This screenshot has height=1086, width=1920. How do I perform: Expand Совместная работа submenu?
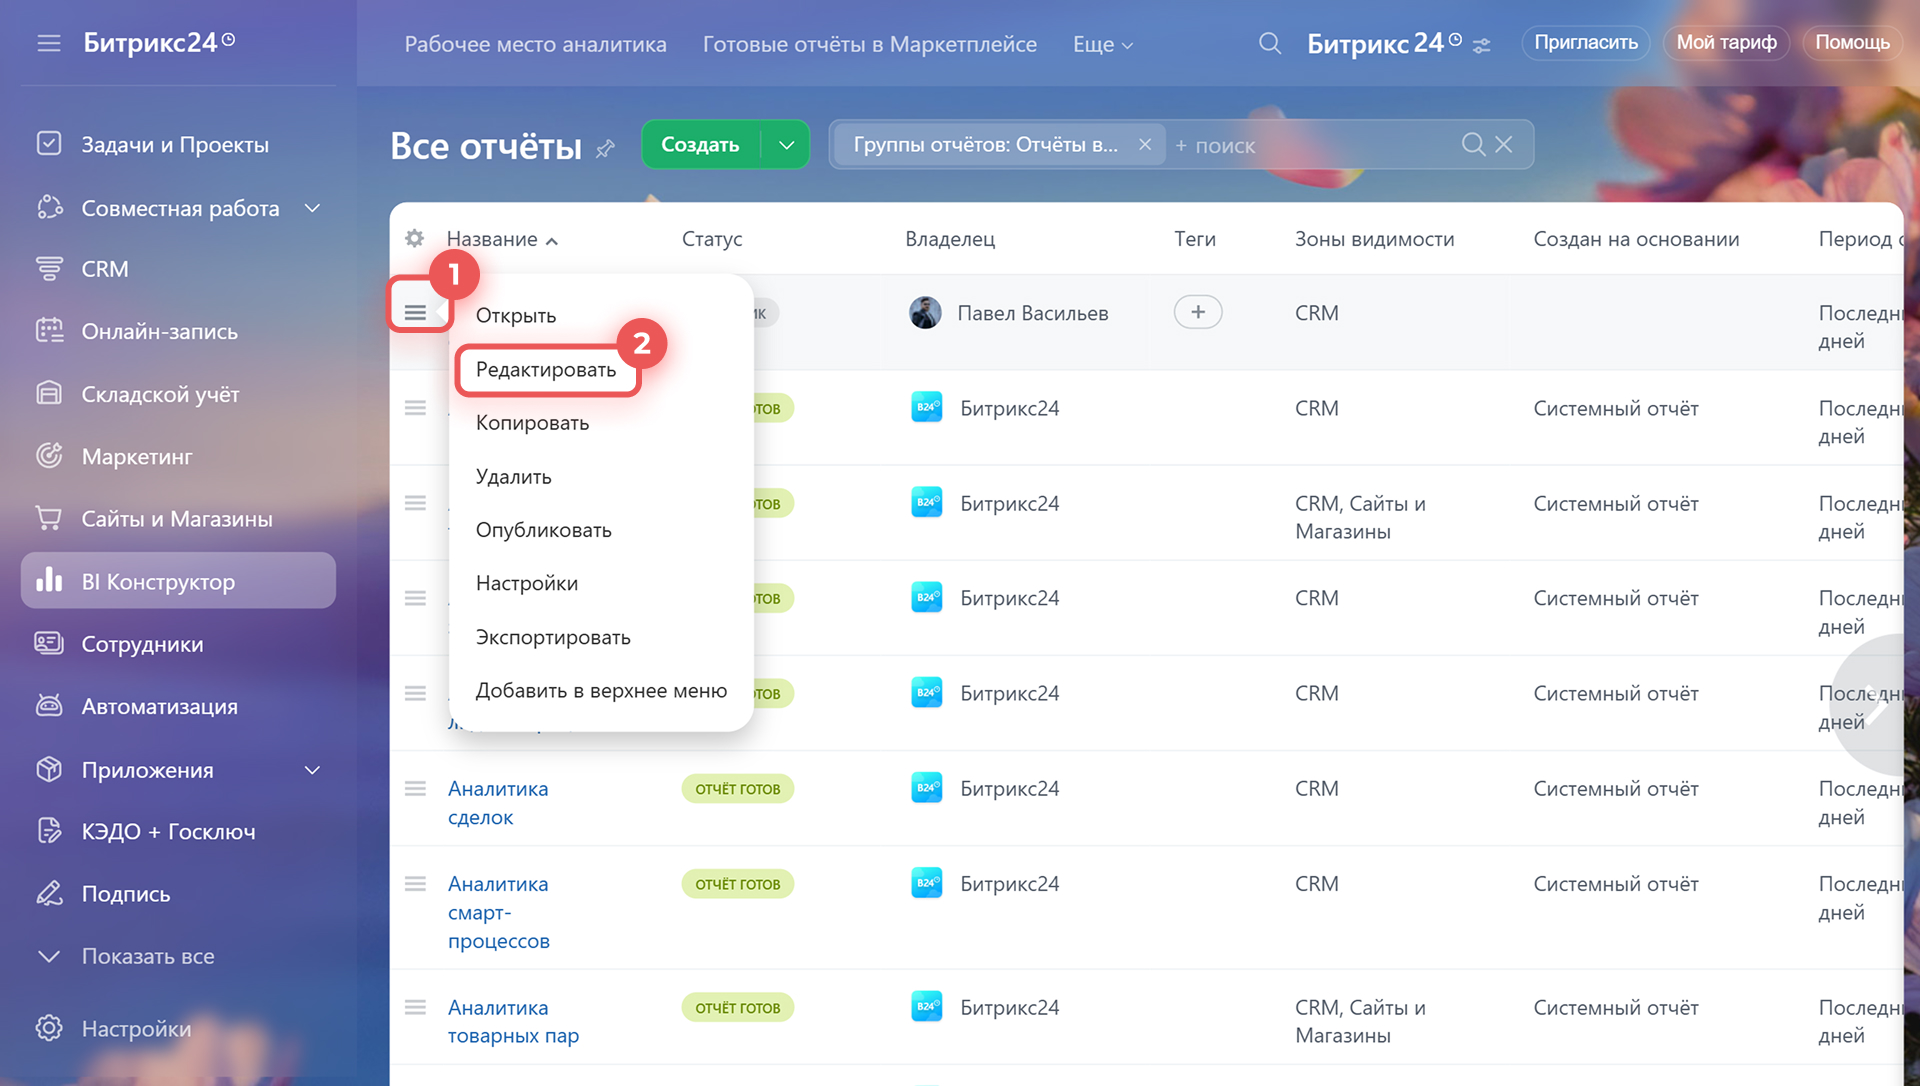pos(312,208)
